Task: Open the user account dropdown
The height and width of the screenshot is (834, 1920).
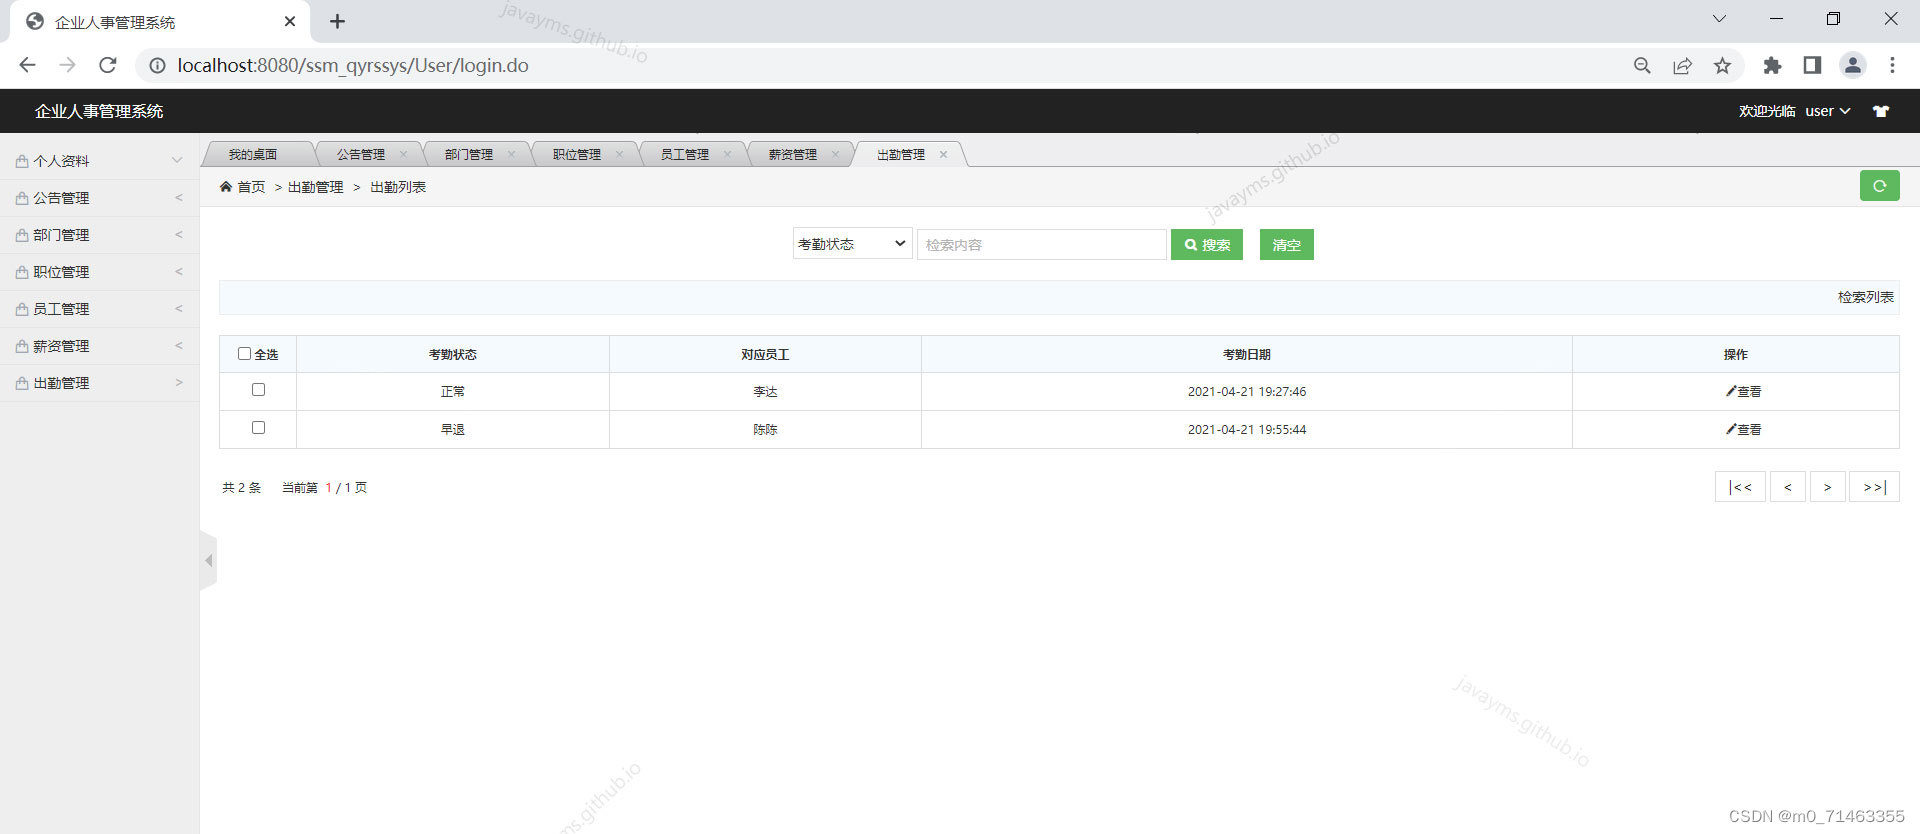Action: pyautogui.click(x=1827, y=111)
